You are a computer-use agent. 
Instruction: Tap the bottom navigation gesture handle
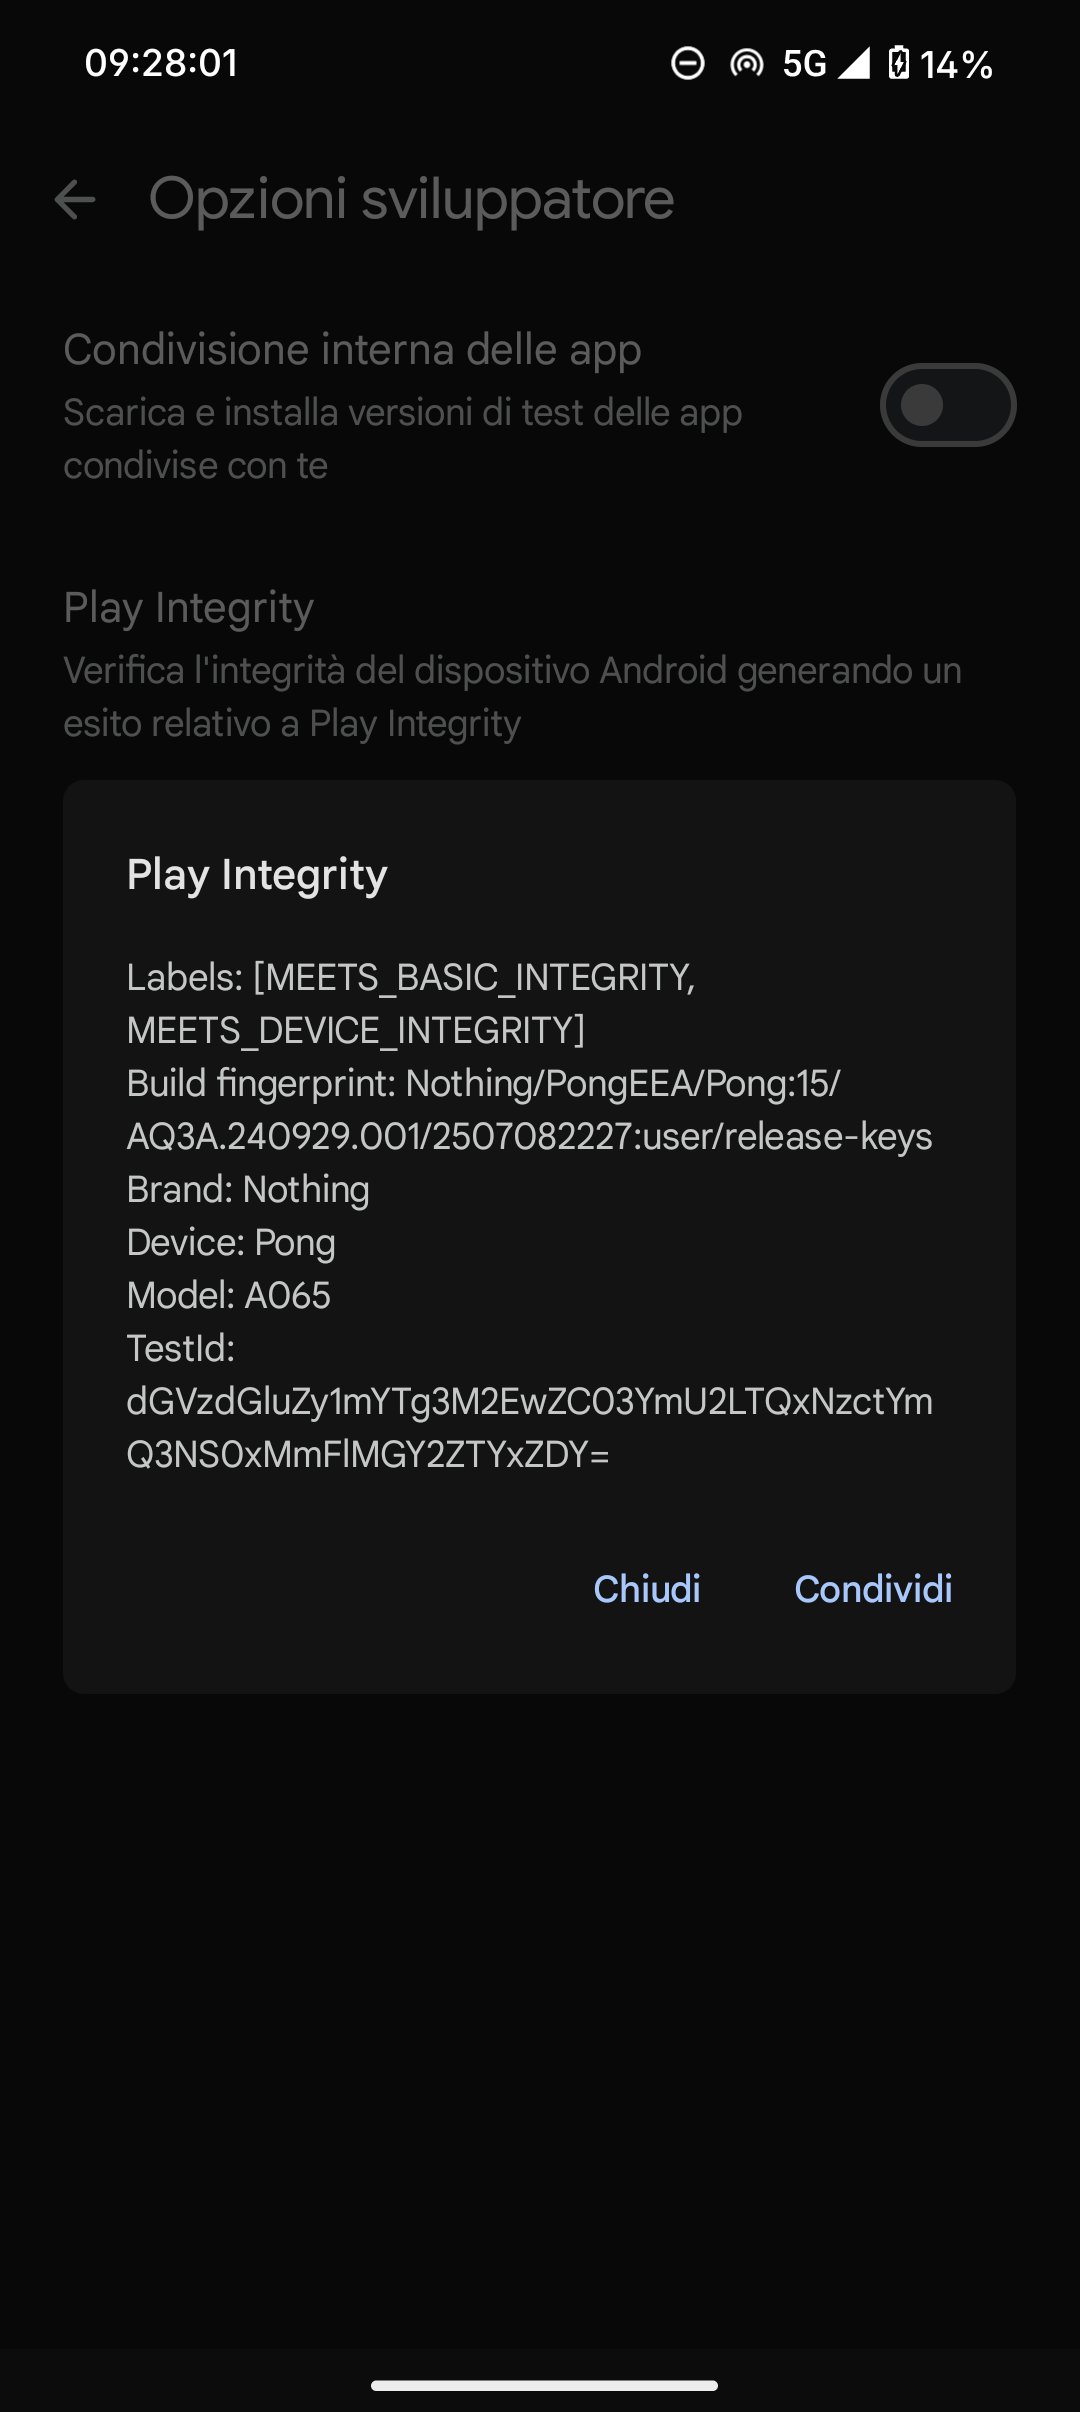(544, 2385)
